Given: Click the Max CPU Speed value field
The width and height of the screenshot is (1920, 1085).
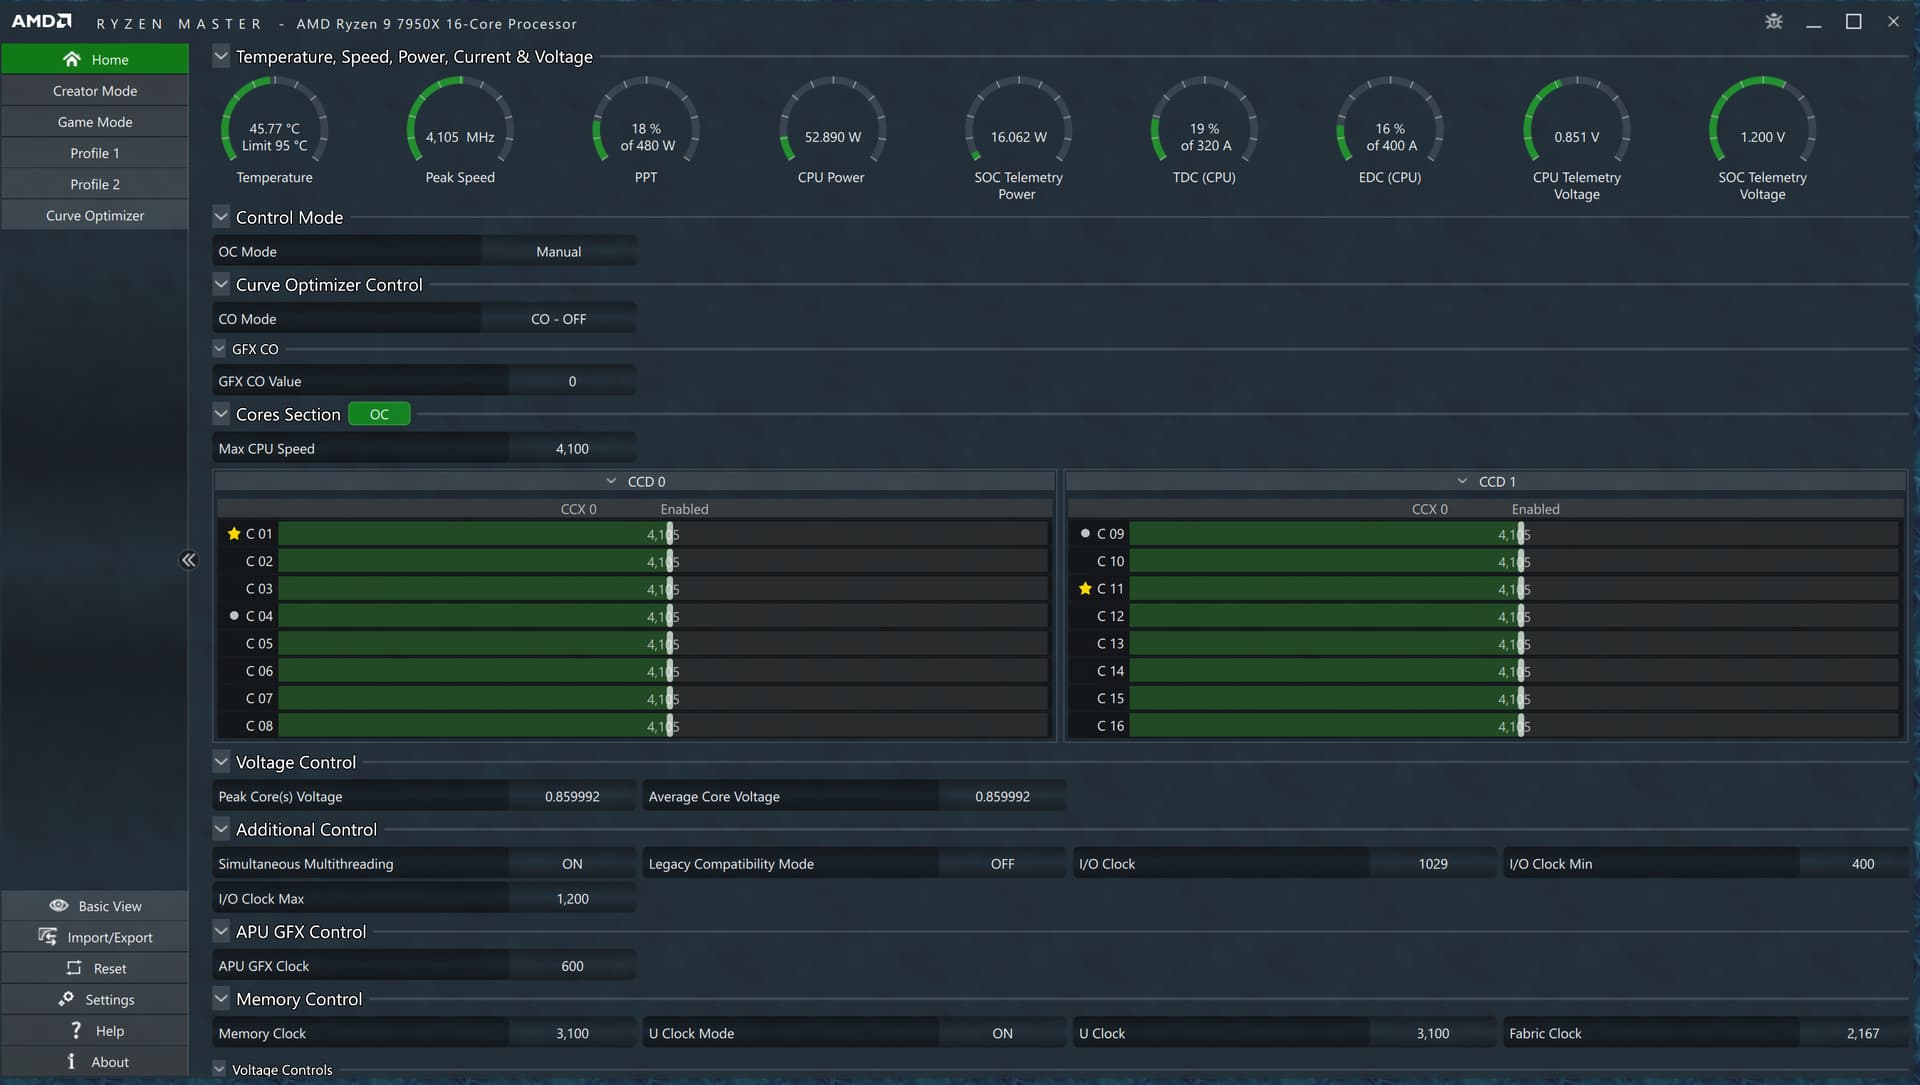Looking at the screenshot, I should [572, 449].
